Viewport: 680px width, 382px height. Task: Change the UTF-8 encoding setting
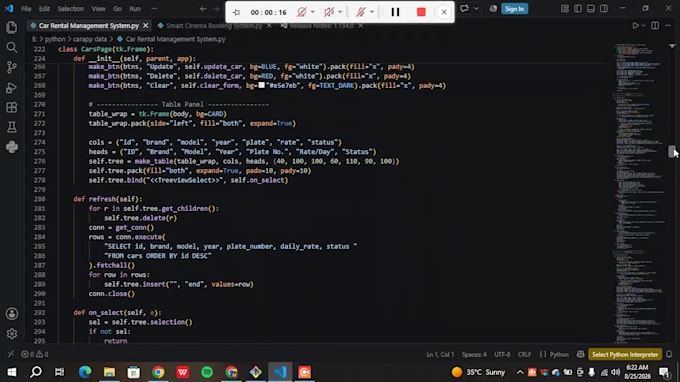pyautogui.click(x=502, y=354)
